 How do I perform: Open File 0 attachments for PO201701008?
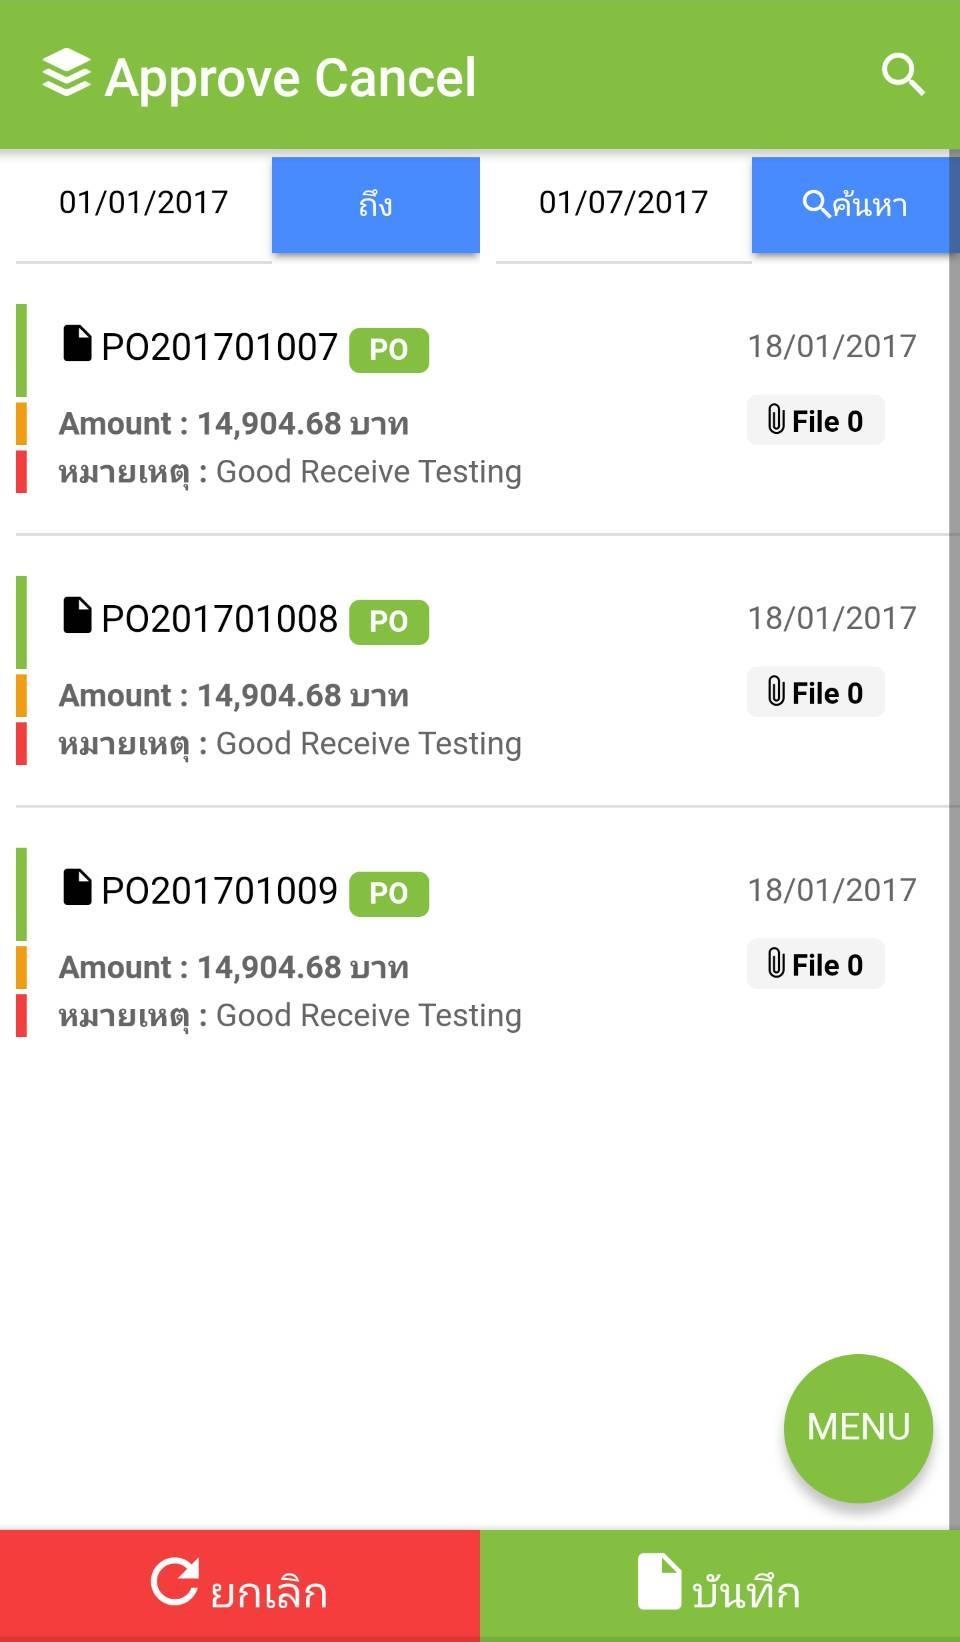click(815, 693)
